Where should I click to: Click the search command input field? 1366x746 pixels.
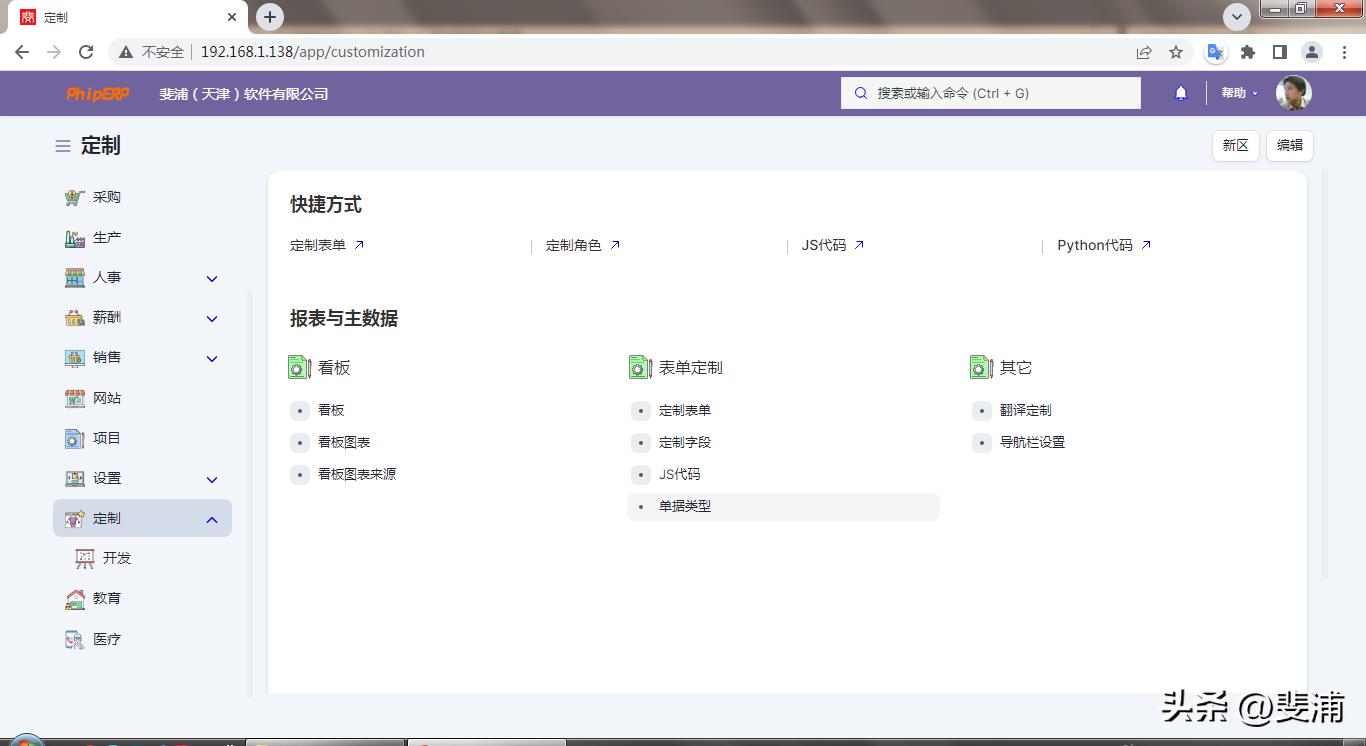click(990, 92)
